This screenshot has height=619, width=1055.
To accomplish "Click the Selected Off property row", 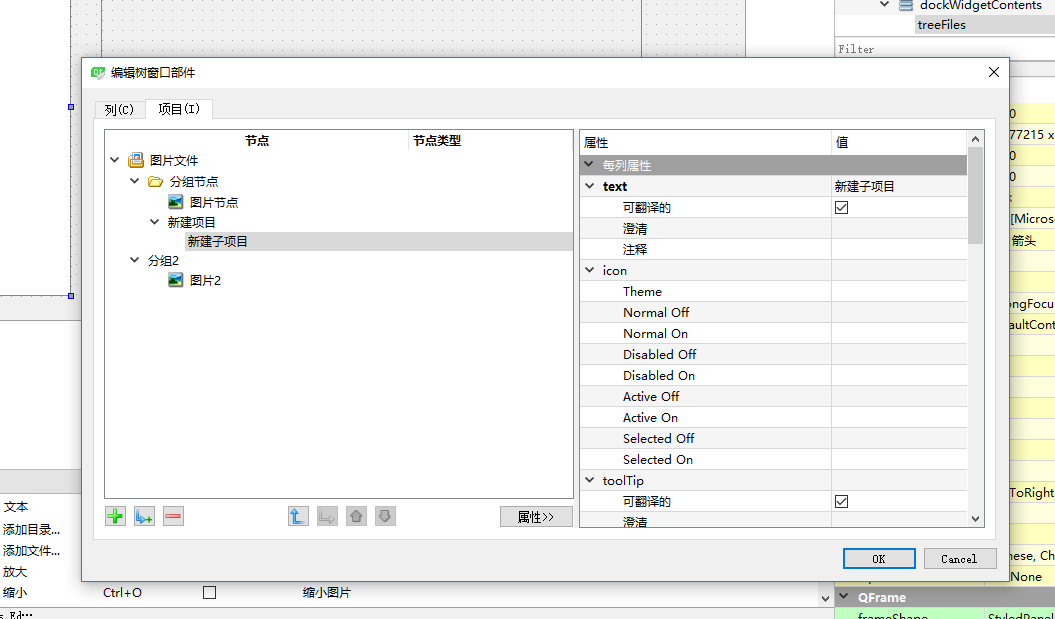I will pos(773,439).
